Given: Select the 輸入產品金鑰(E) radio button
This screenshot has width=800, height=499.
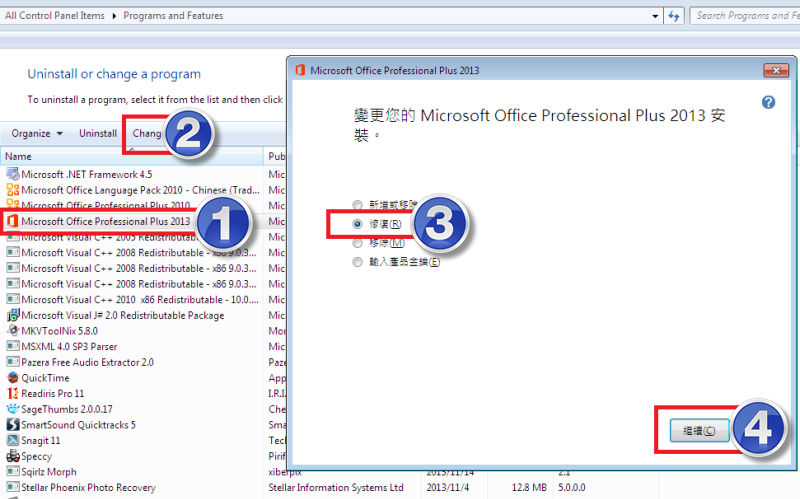Looking at the screenshot, I should point(357,262).
